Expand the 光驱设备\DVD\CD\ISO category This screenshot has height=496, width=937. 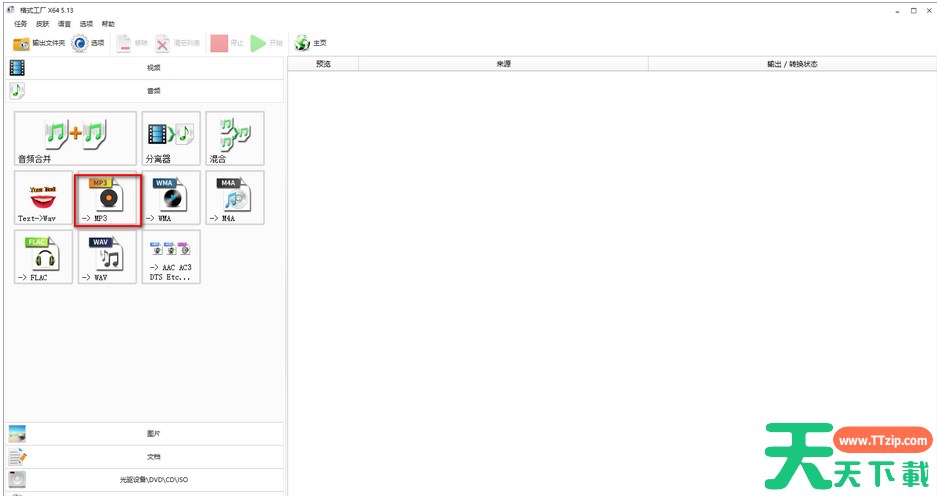coord(145,479)
